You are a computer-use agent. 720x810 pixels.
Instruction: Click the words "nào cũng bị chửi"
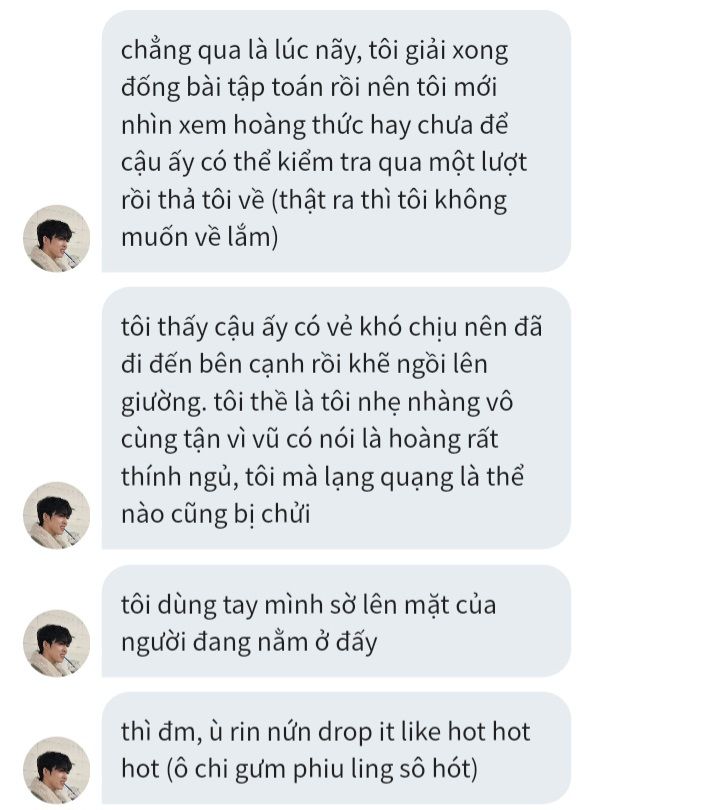point(215,515)
